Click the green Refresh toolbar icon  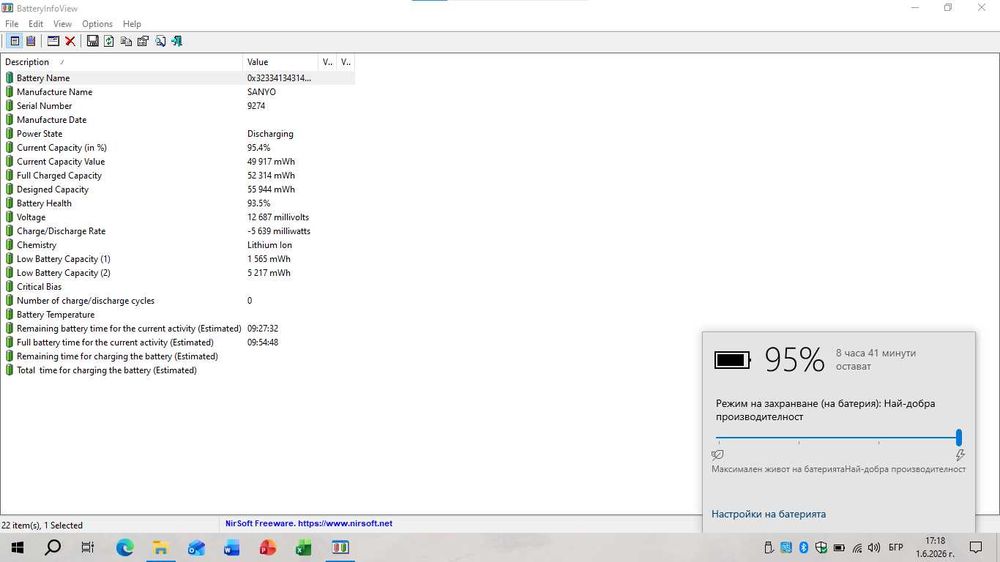click(109, 41)
